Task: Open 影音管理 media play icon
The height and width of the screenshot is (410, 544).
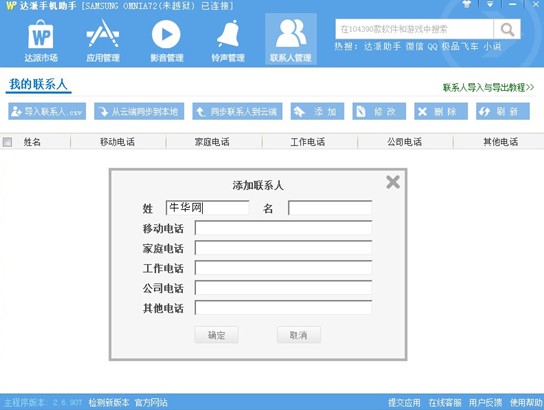Action: (167, 41)
